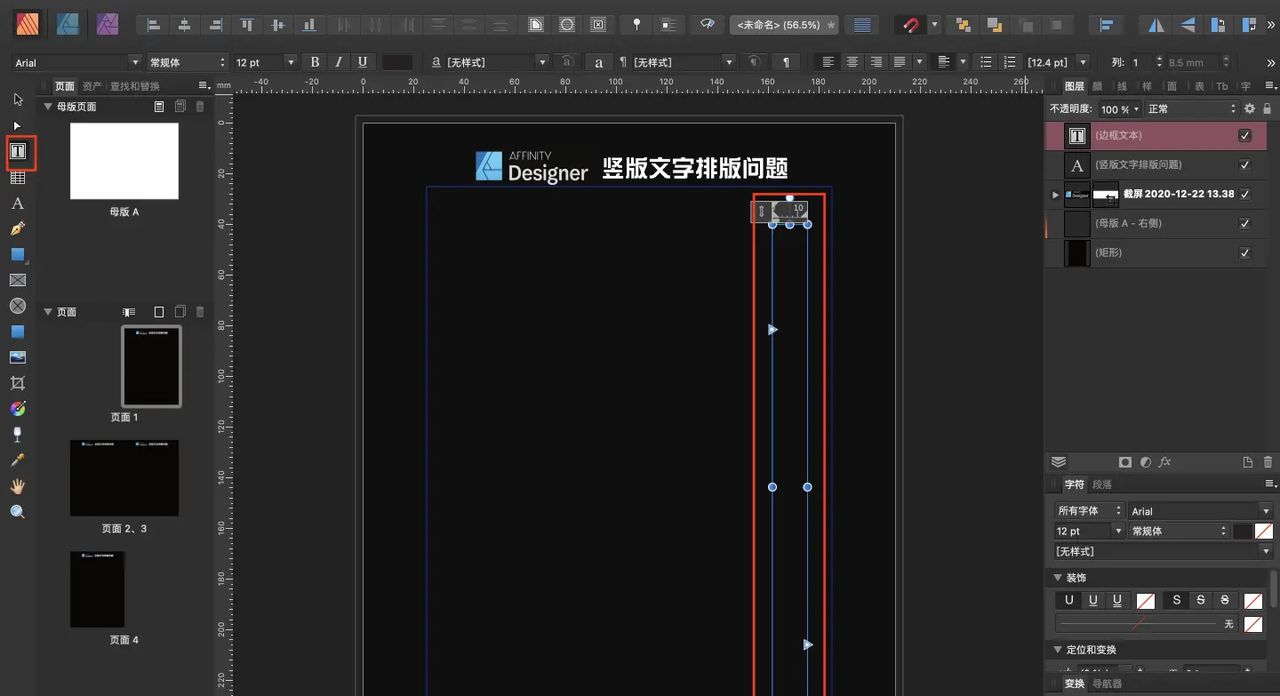Click the italic formatting button
The width and height of the screenshot is (1280, 696).
tap(338, 61)
